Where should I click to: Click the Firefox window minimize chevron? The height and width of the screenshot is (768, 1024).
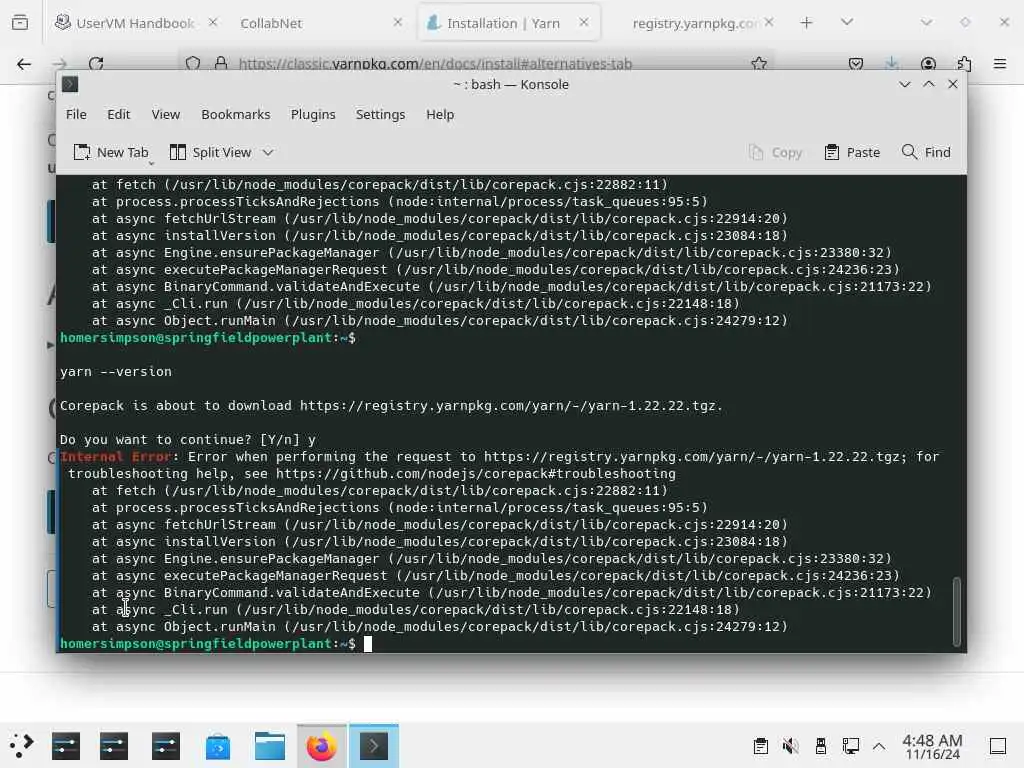926,22
